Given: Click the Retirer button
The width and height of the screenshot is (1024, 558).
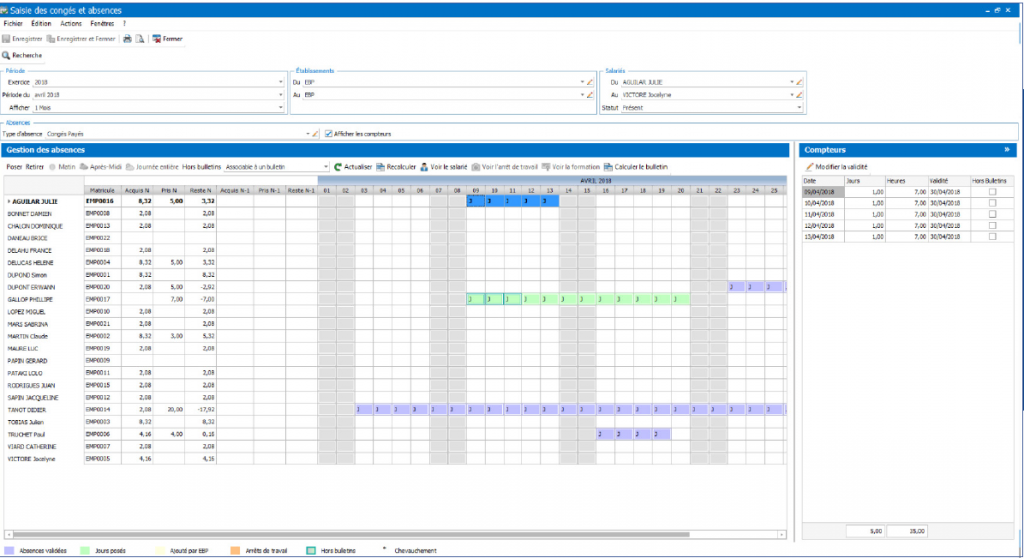Looking at the screenshot, I should pos(35,167).
